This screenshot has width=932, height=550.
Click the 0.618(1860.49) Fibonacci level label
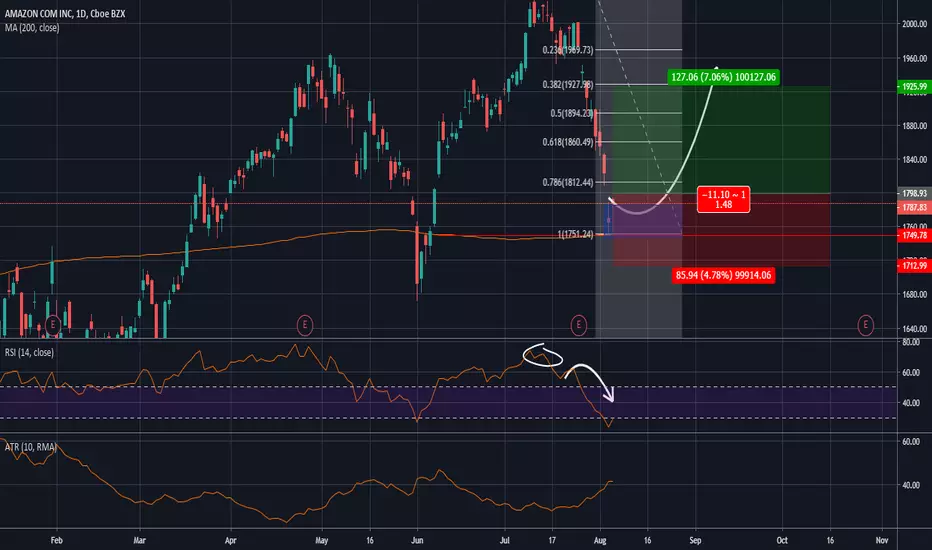click(568, 142)
